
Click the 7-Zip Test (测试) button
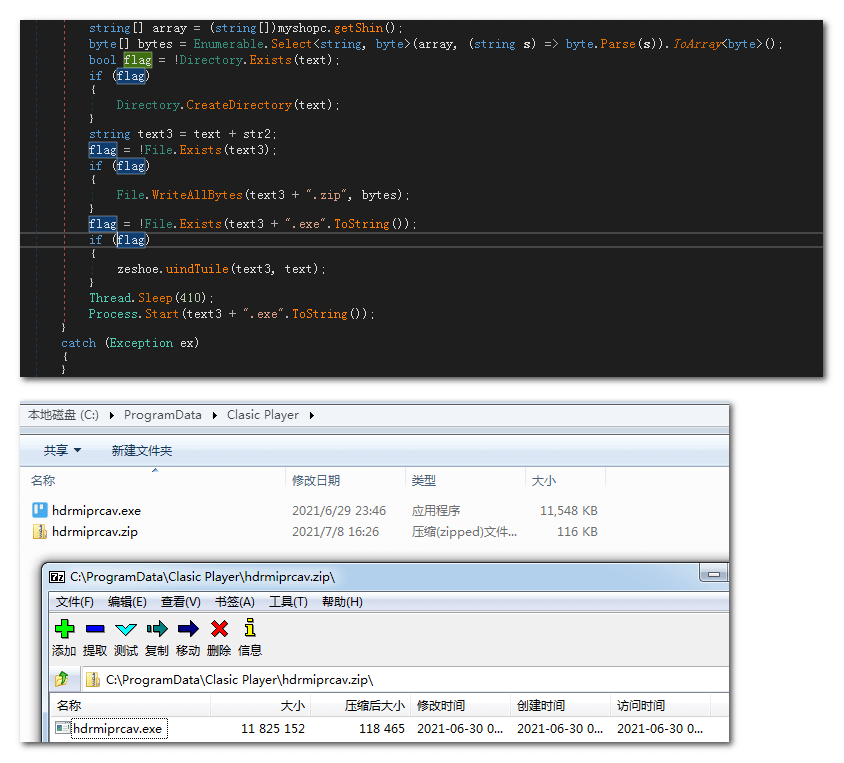[126, 638]
